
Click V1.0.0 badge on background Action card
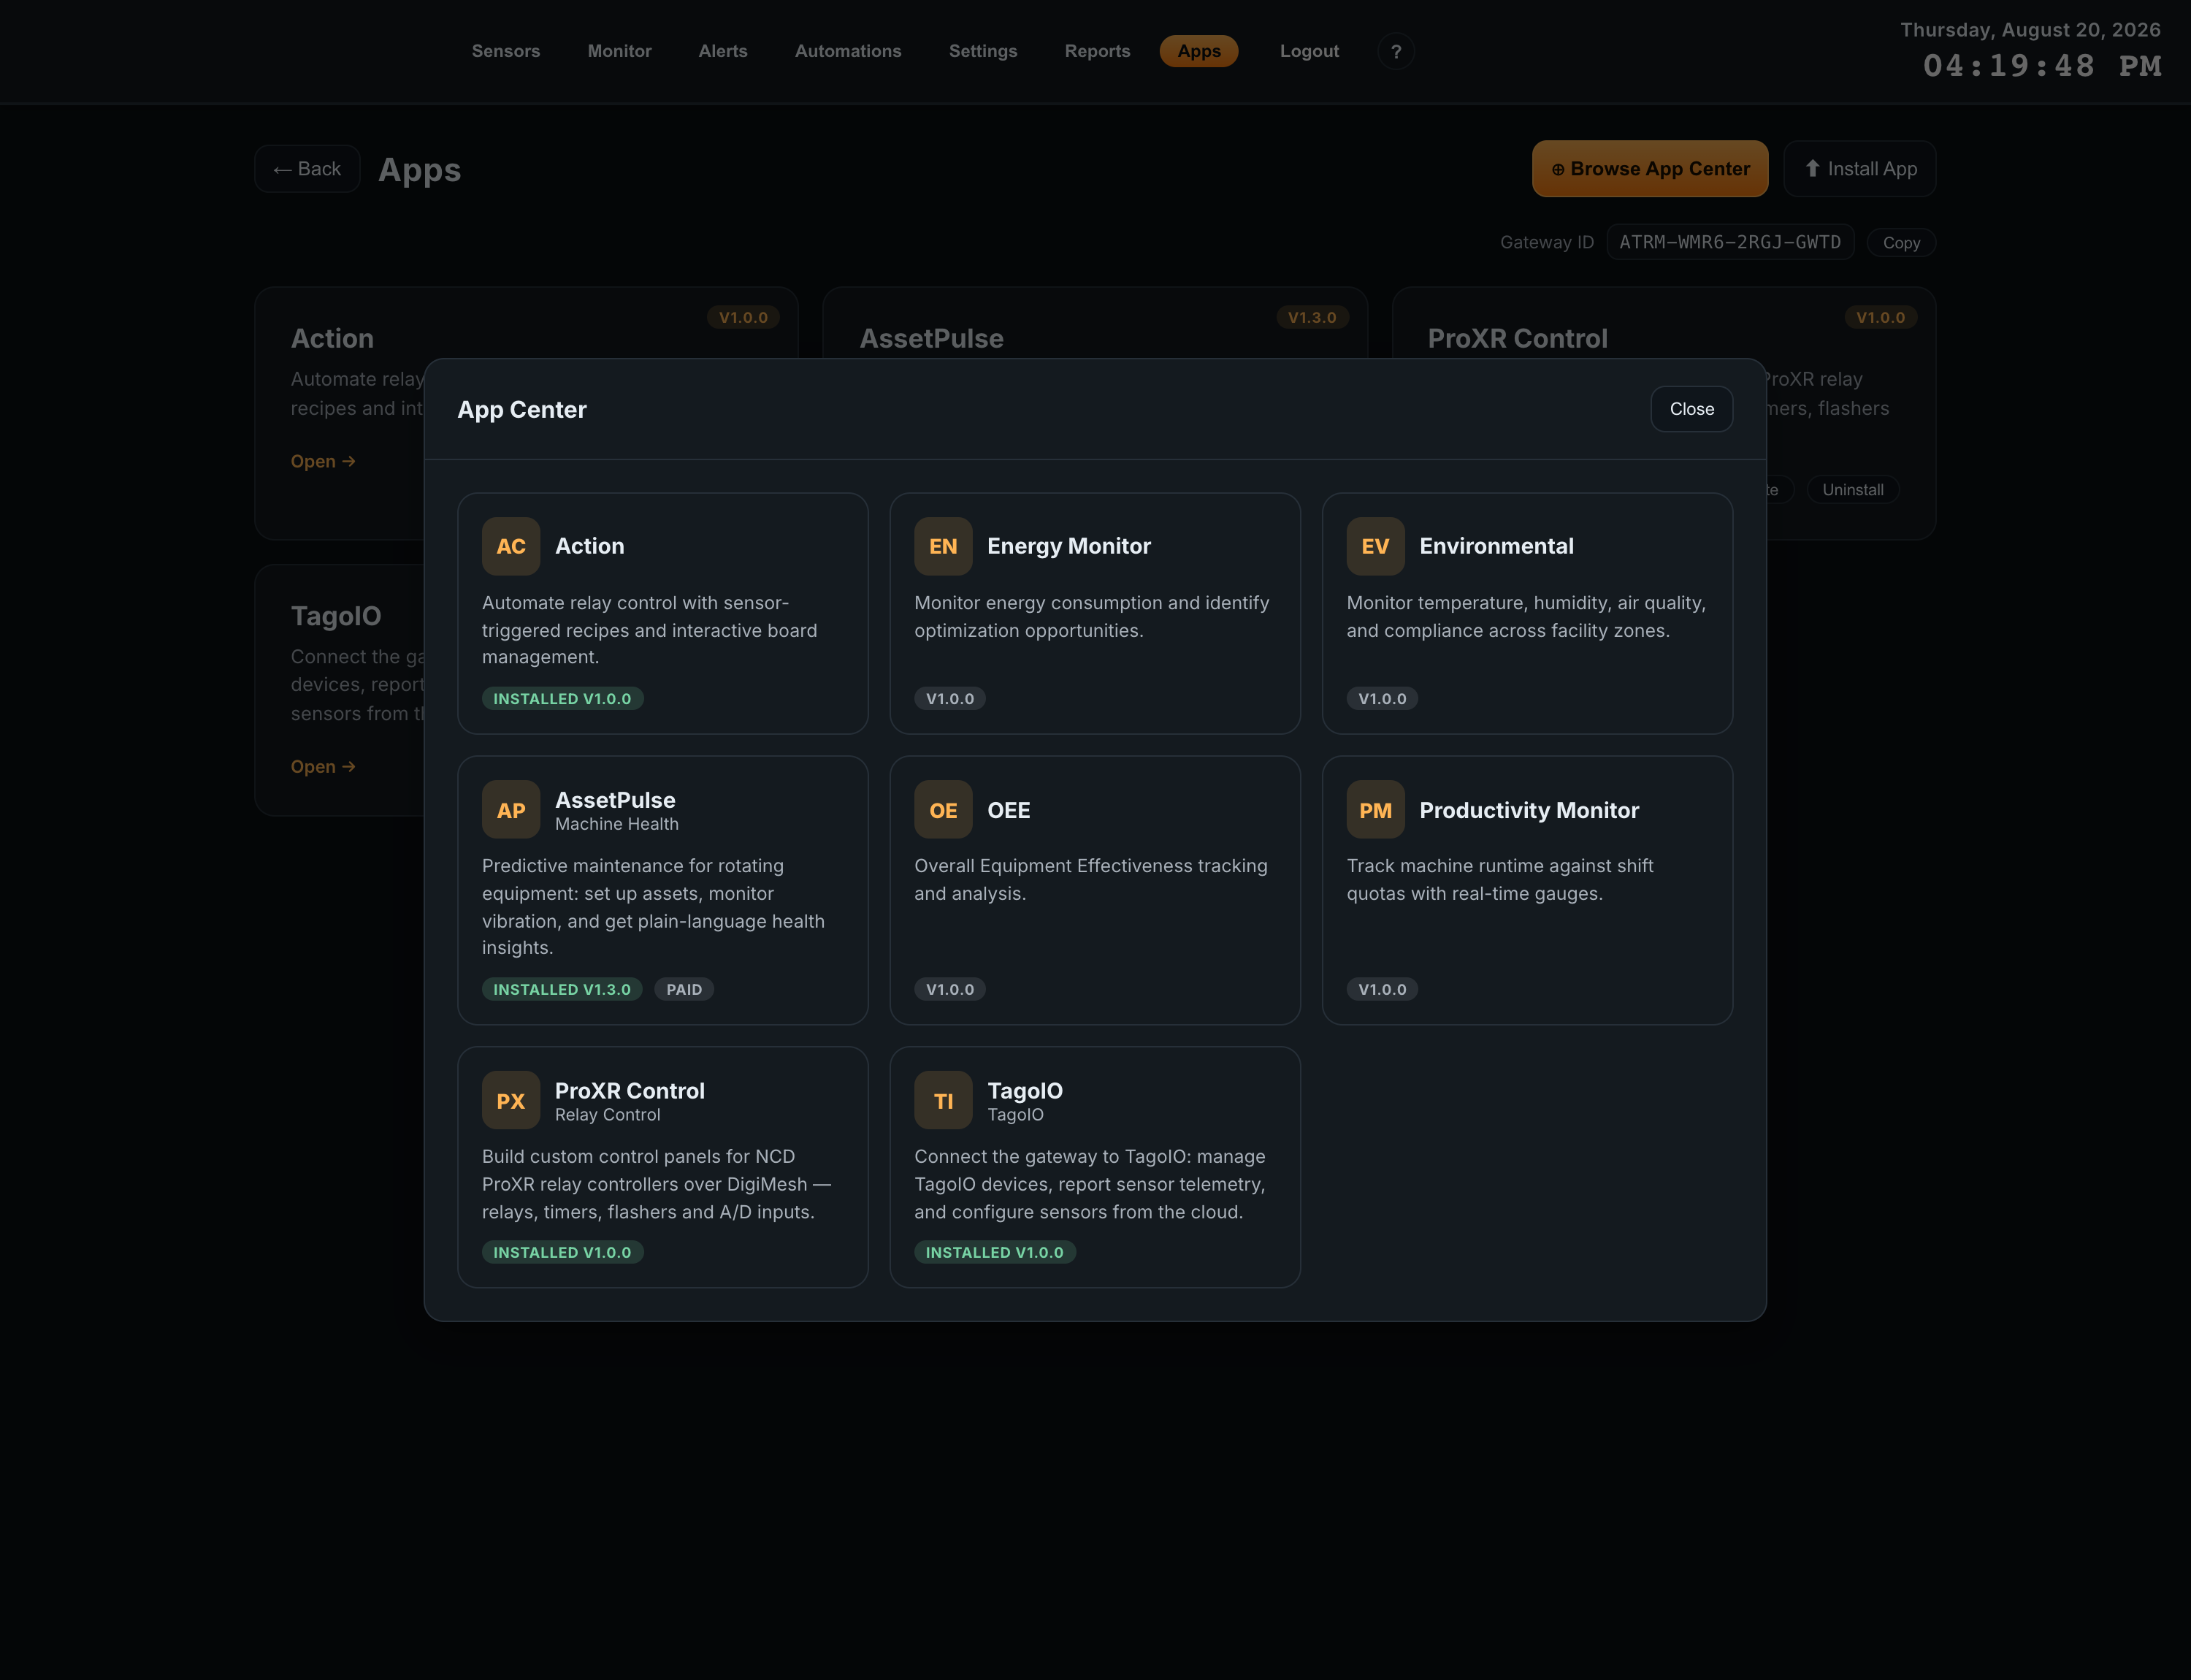(x=742, y=318)
